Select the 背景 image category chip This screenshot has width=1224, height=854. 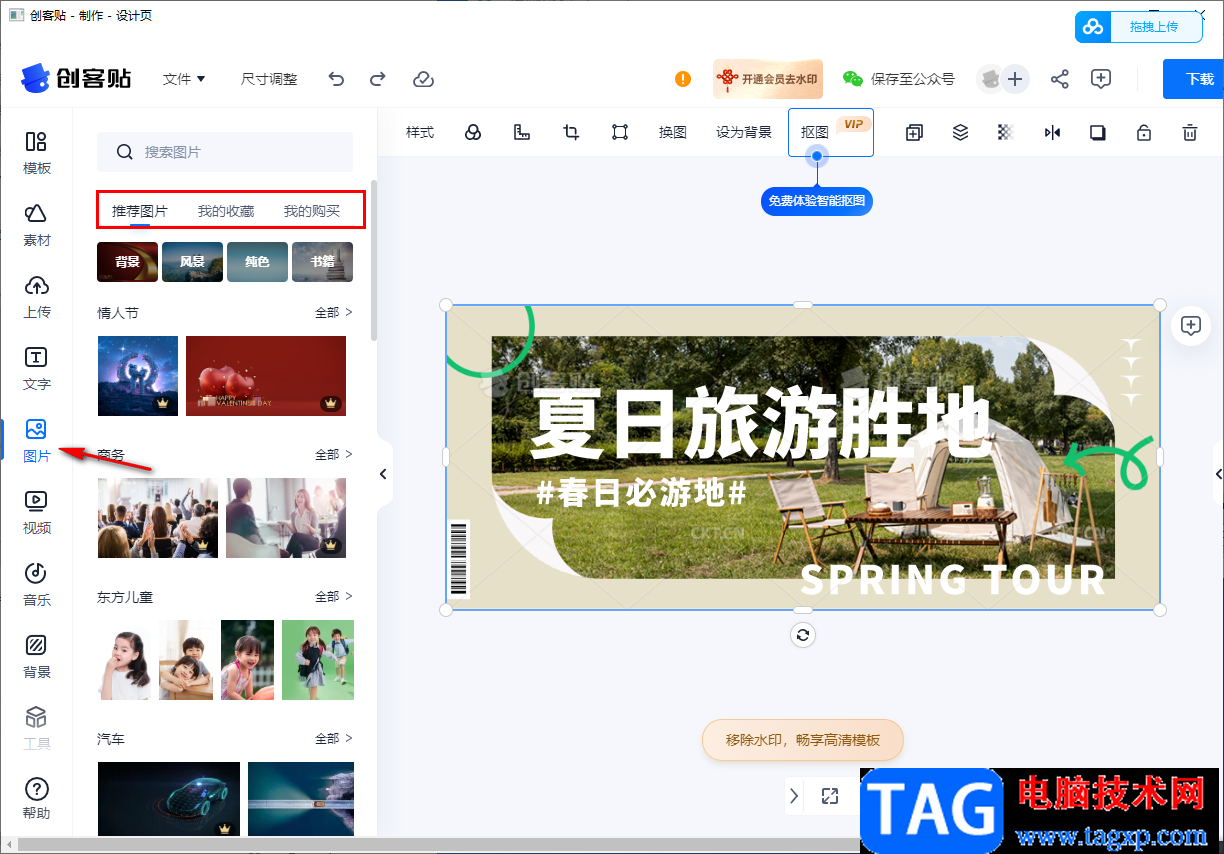click(x=127, y=262)
